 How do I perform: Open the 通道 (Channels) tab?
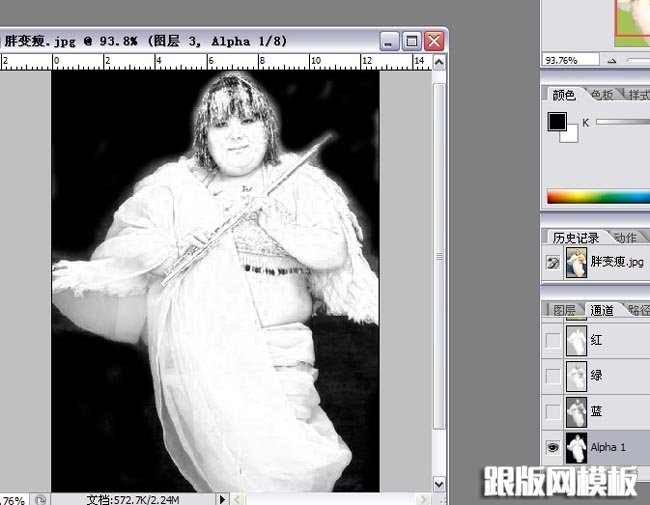pos(602,310)
